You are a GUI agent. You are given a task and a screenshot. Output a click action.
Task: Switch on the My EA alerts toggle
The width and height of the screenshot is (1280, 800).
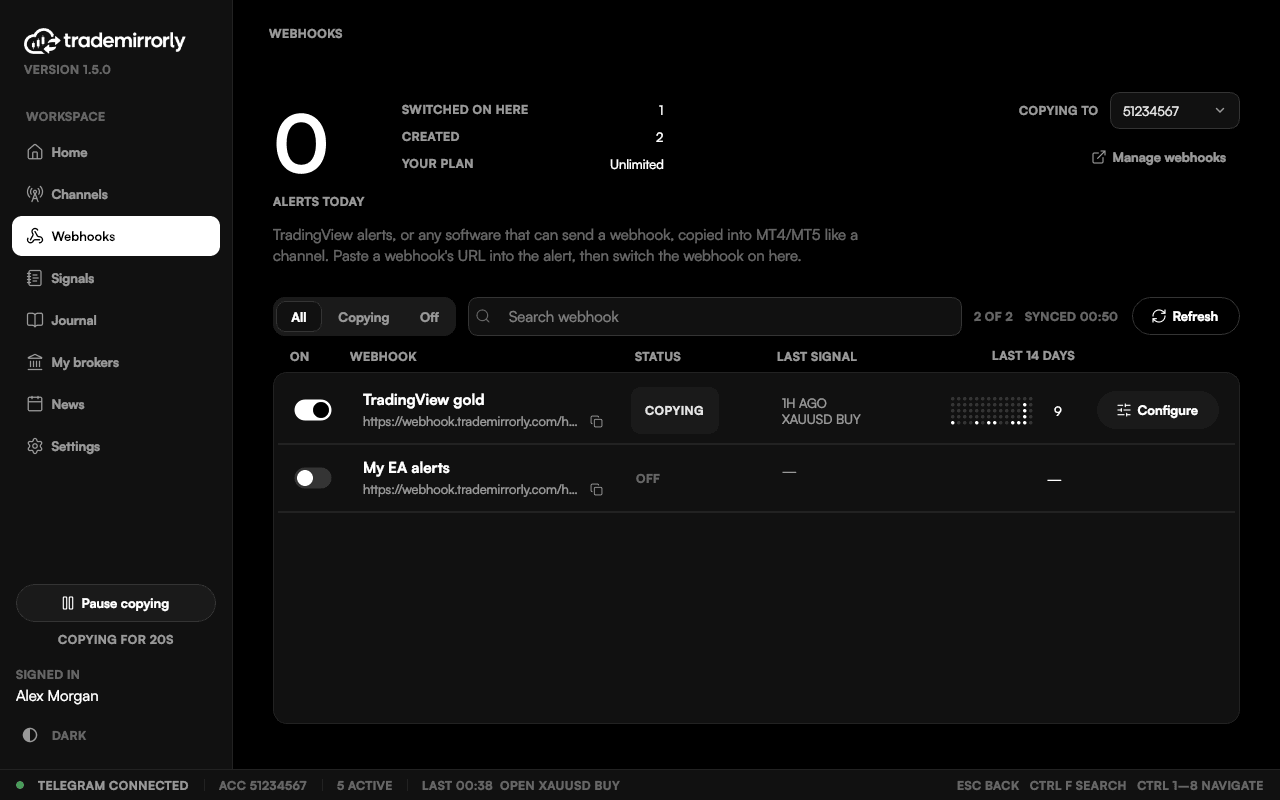313,478
